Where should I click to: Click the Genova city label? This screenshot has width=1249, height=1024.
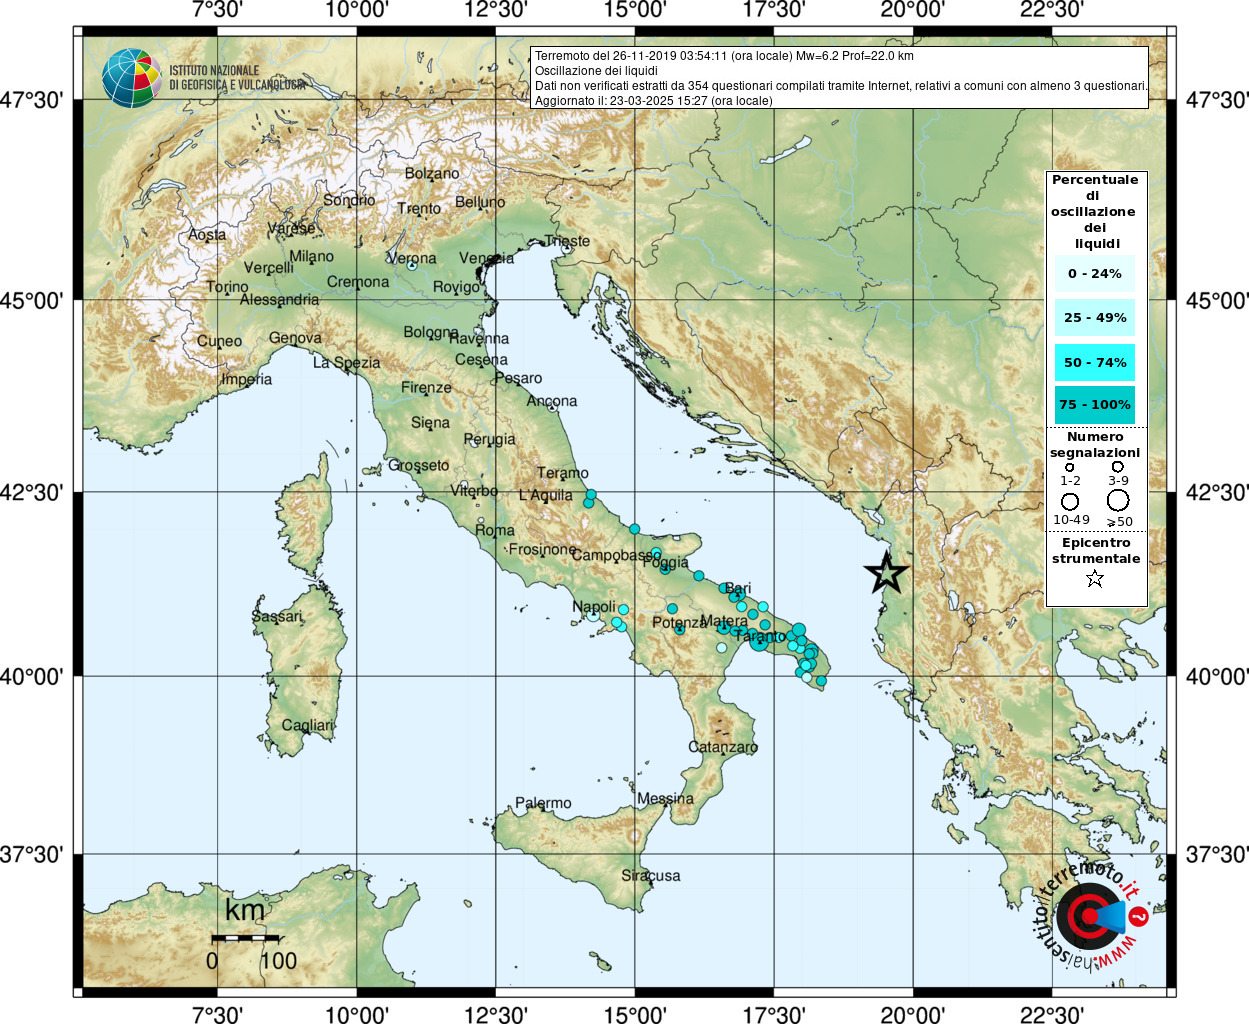tap(295, 338)
